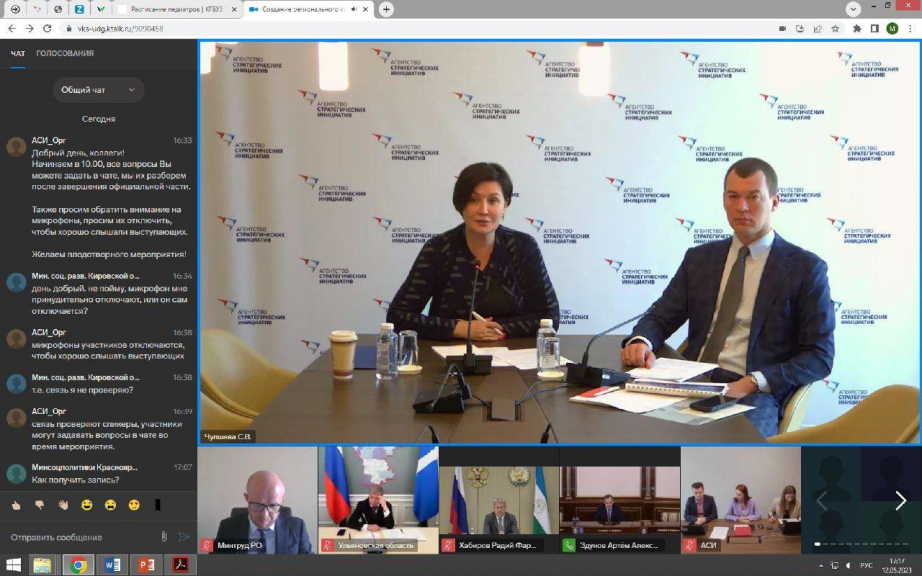Image resolution: width=922 pixels, height=576 pixels.
Task: Close the Расписание педиатров tab
Action: pos(234,9)
